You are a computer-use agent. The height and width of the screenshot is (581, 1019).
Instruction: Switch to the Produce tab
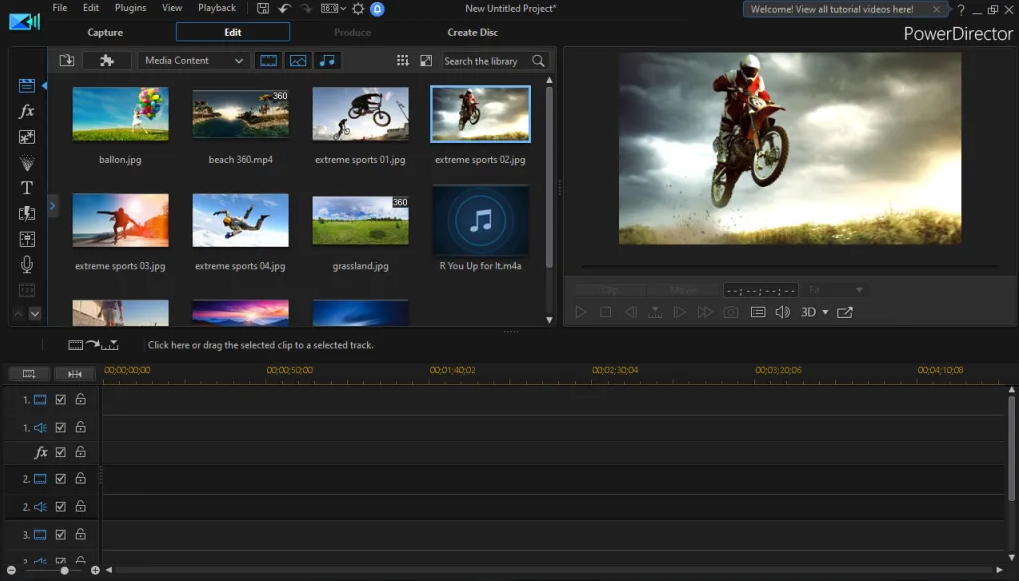tap(352, 32)
